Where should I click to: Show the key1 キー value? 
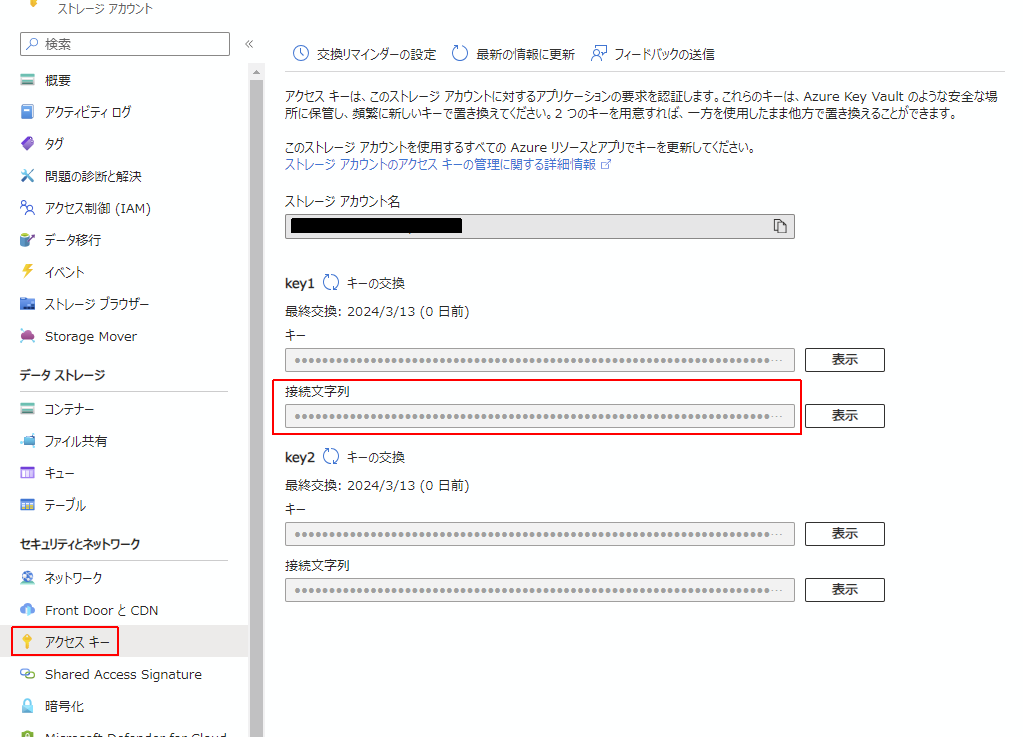pos(844,359)
